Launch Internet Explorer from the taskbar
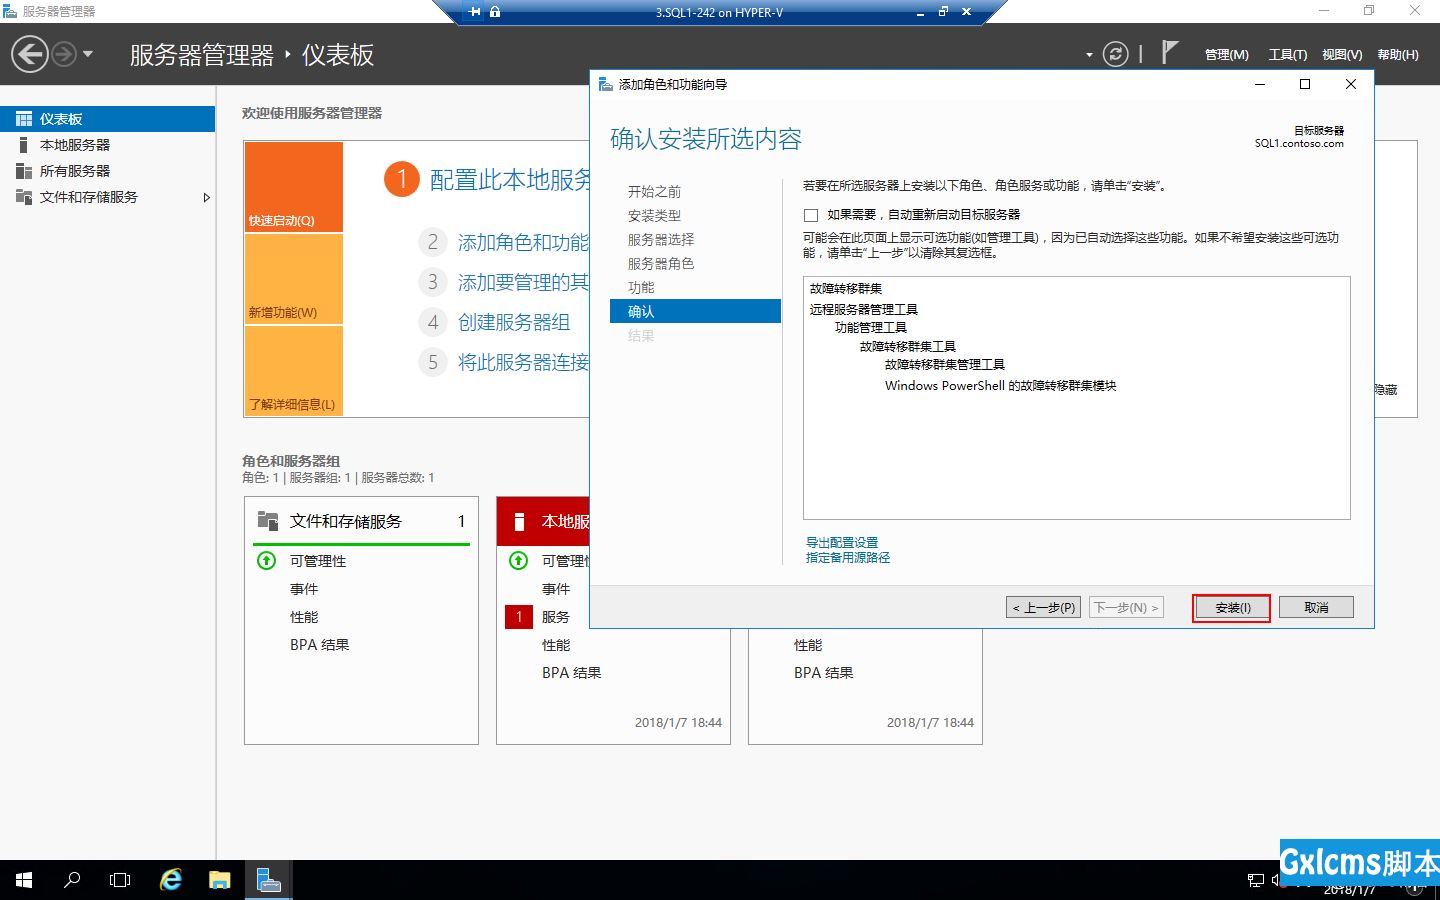 pyautogui.click(x=171, y=880)
